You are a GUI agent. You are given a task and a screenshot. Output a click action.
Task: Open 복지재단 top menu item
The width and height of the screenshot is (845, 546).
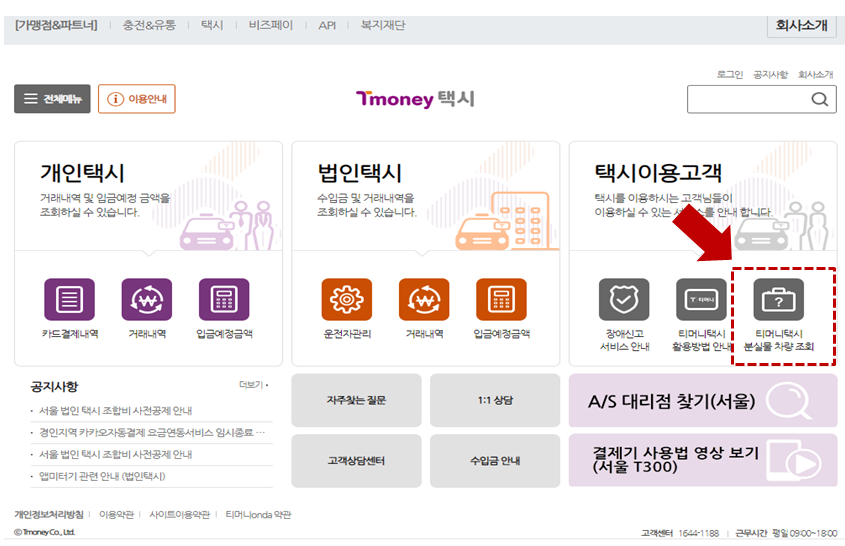click(383, 25)
